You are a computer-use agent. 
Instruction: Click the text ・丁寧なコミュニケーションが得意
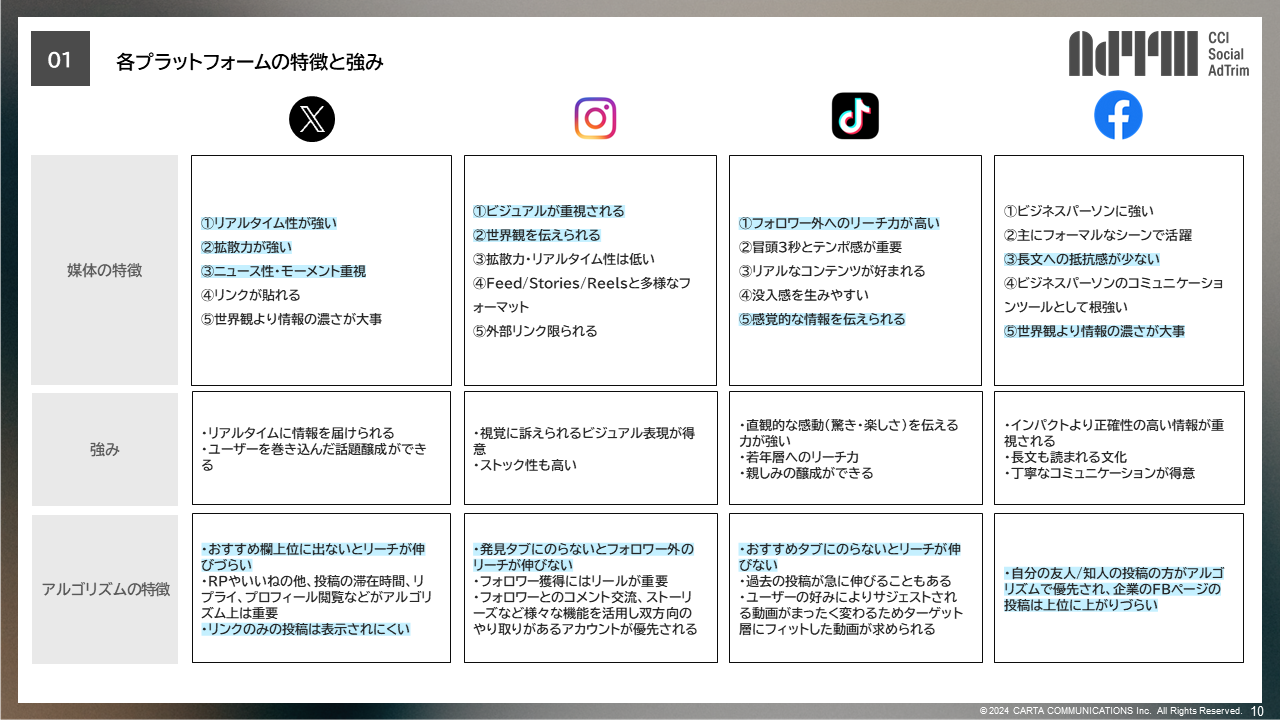tap(1099, 473)
